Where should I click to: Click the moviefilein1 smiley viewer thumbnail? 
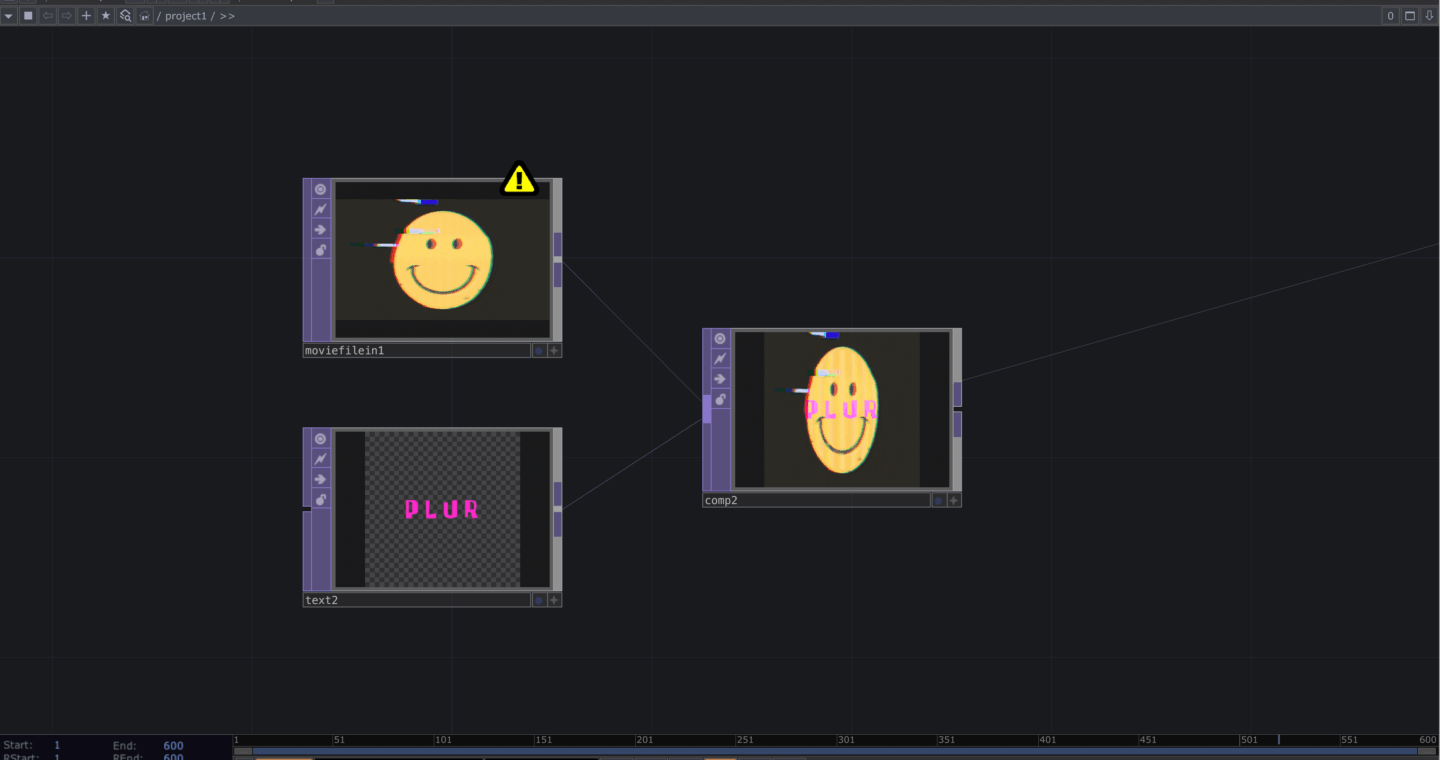pyautogui.click(x=442, y=260)
